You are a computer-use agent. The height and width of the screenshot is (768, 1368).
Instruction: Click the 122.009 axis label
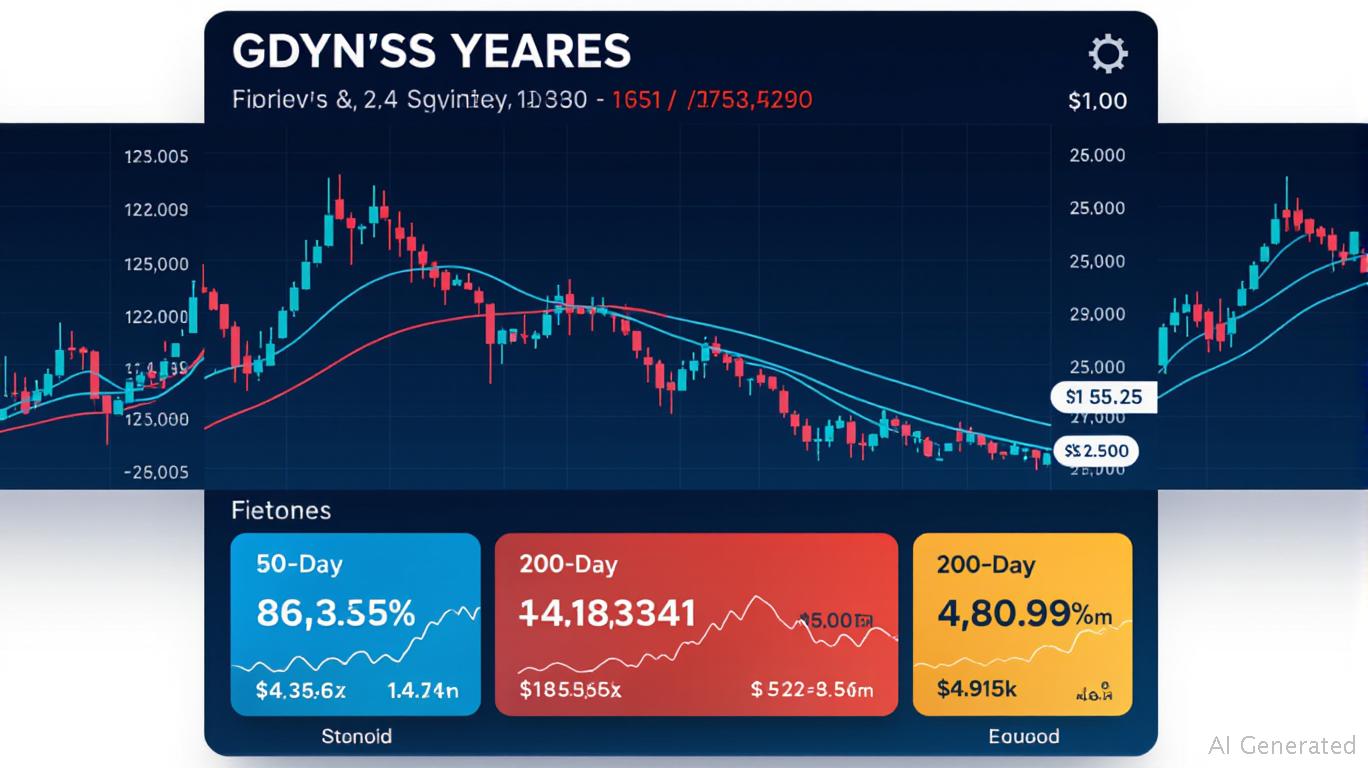tap(156, 210)
